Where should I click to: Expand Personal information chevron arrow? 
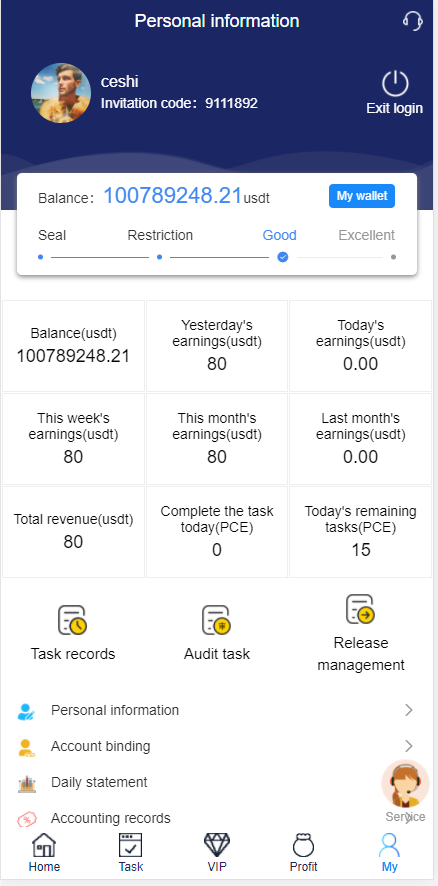(409, 710)
